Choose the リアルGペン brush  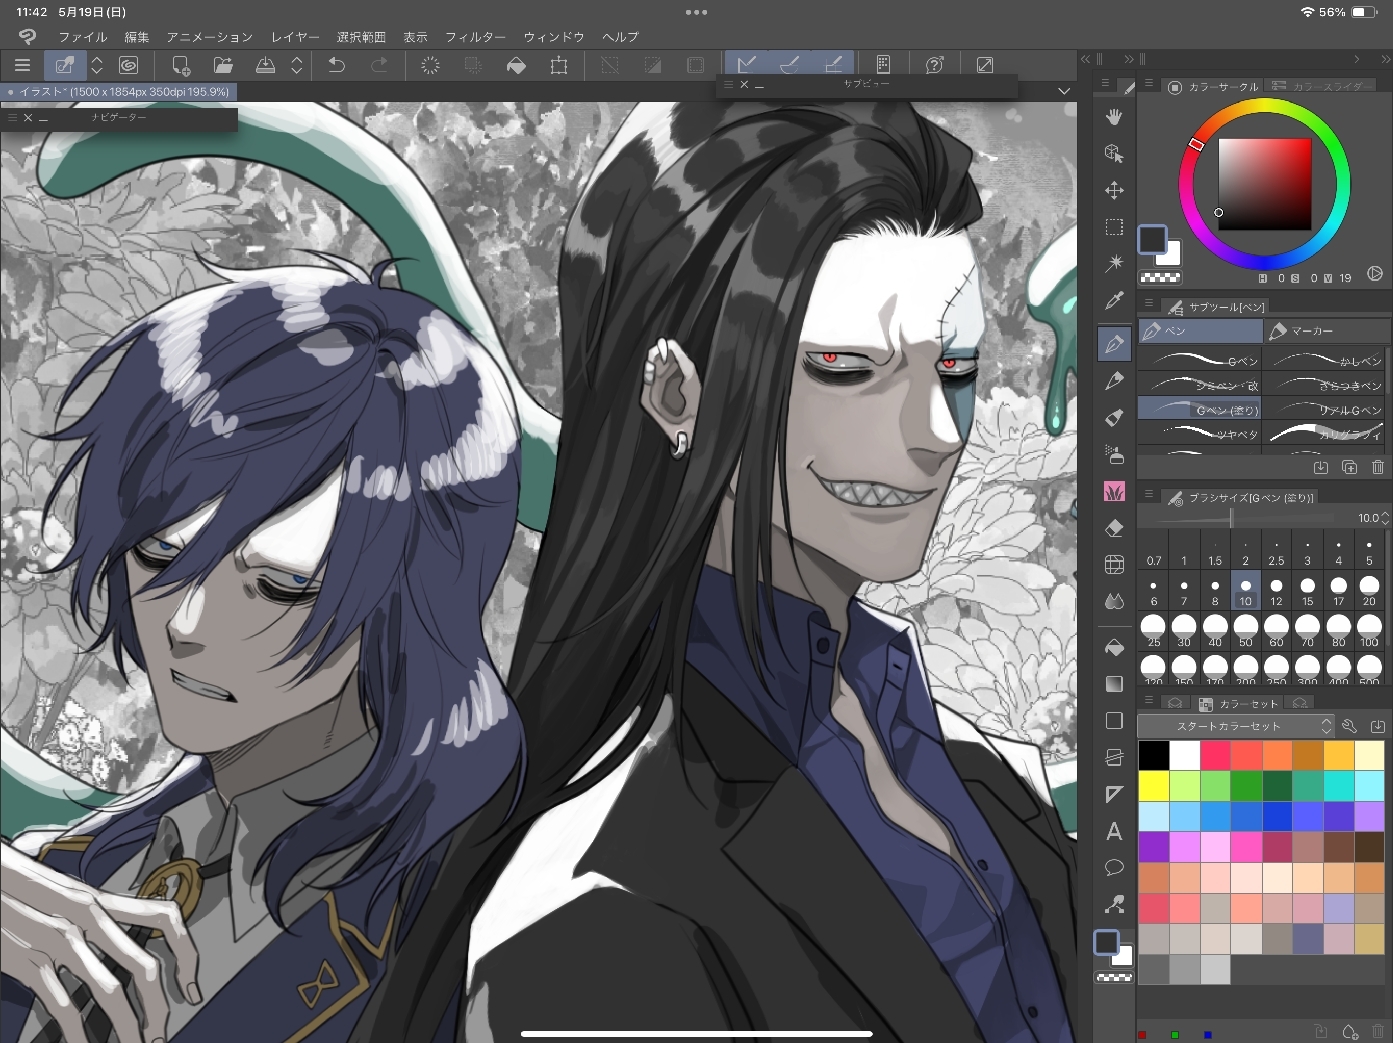[1326, 410]
